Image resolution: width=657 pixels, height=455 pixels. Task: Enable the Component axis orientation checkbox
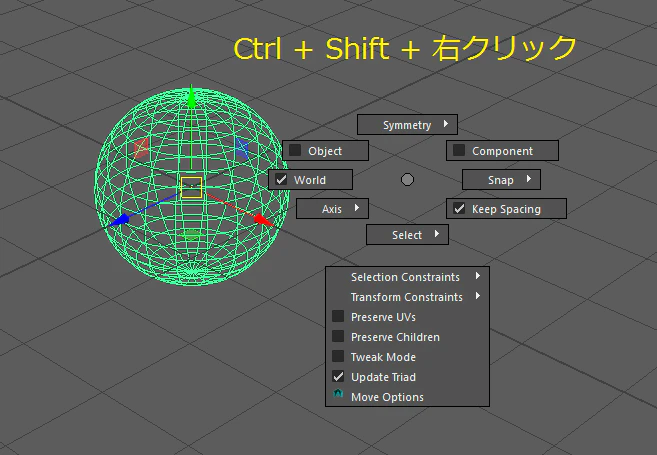459,150
